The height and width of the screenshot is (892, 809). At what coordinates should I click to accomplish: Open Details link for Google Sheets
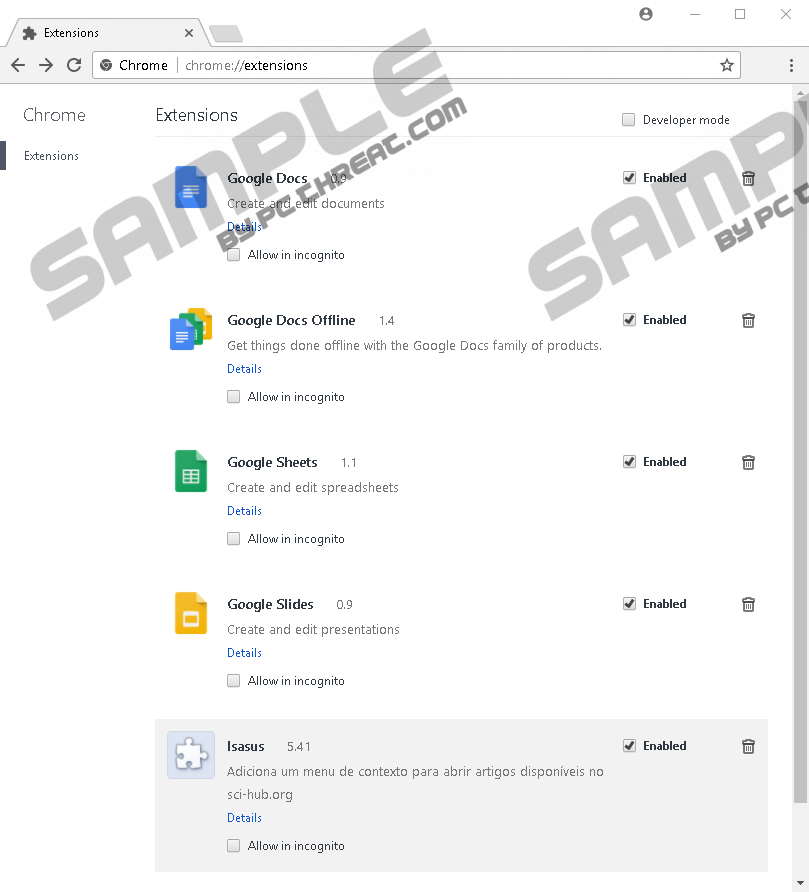click(244, 511)
